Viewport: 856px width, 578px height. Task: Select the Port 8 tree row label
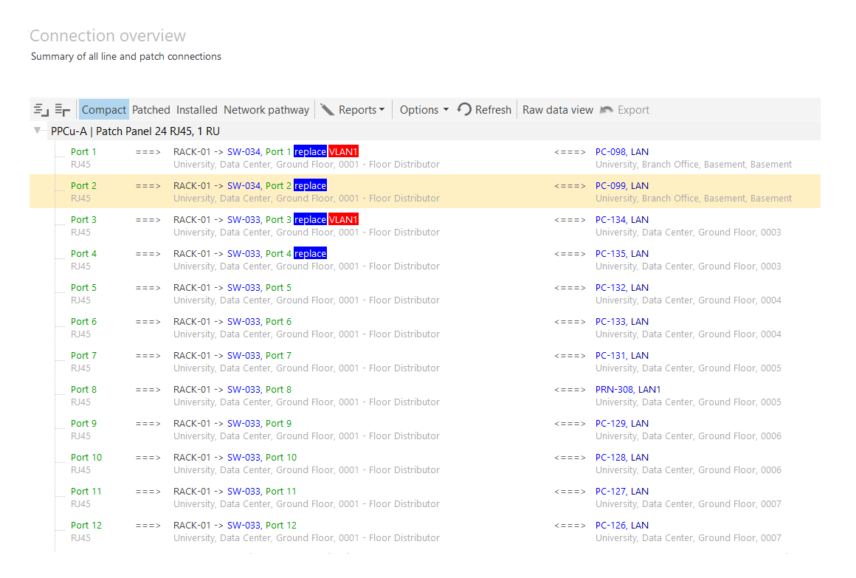tap(83, 389)
